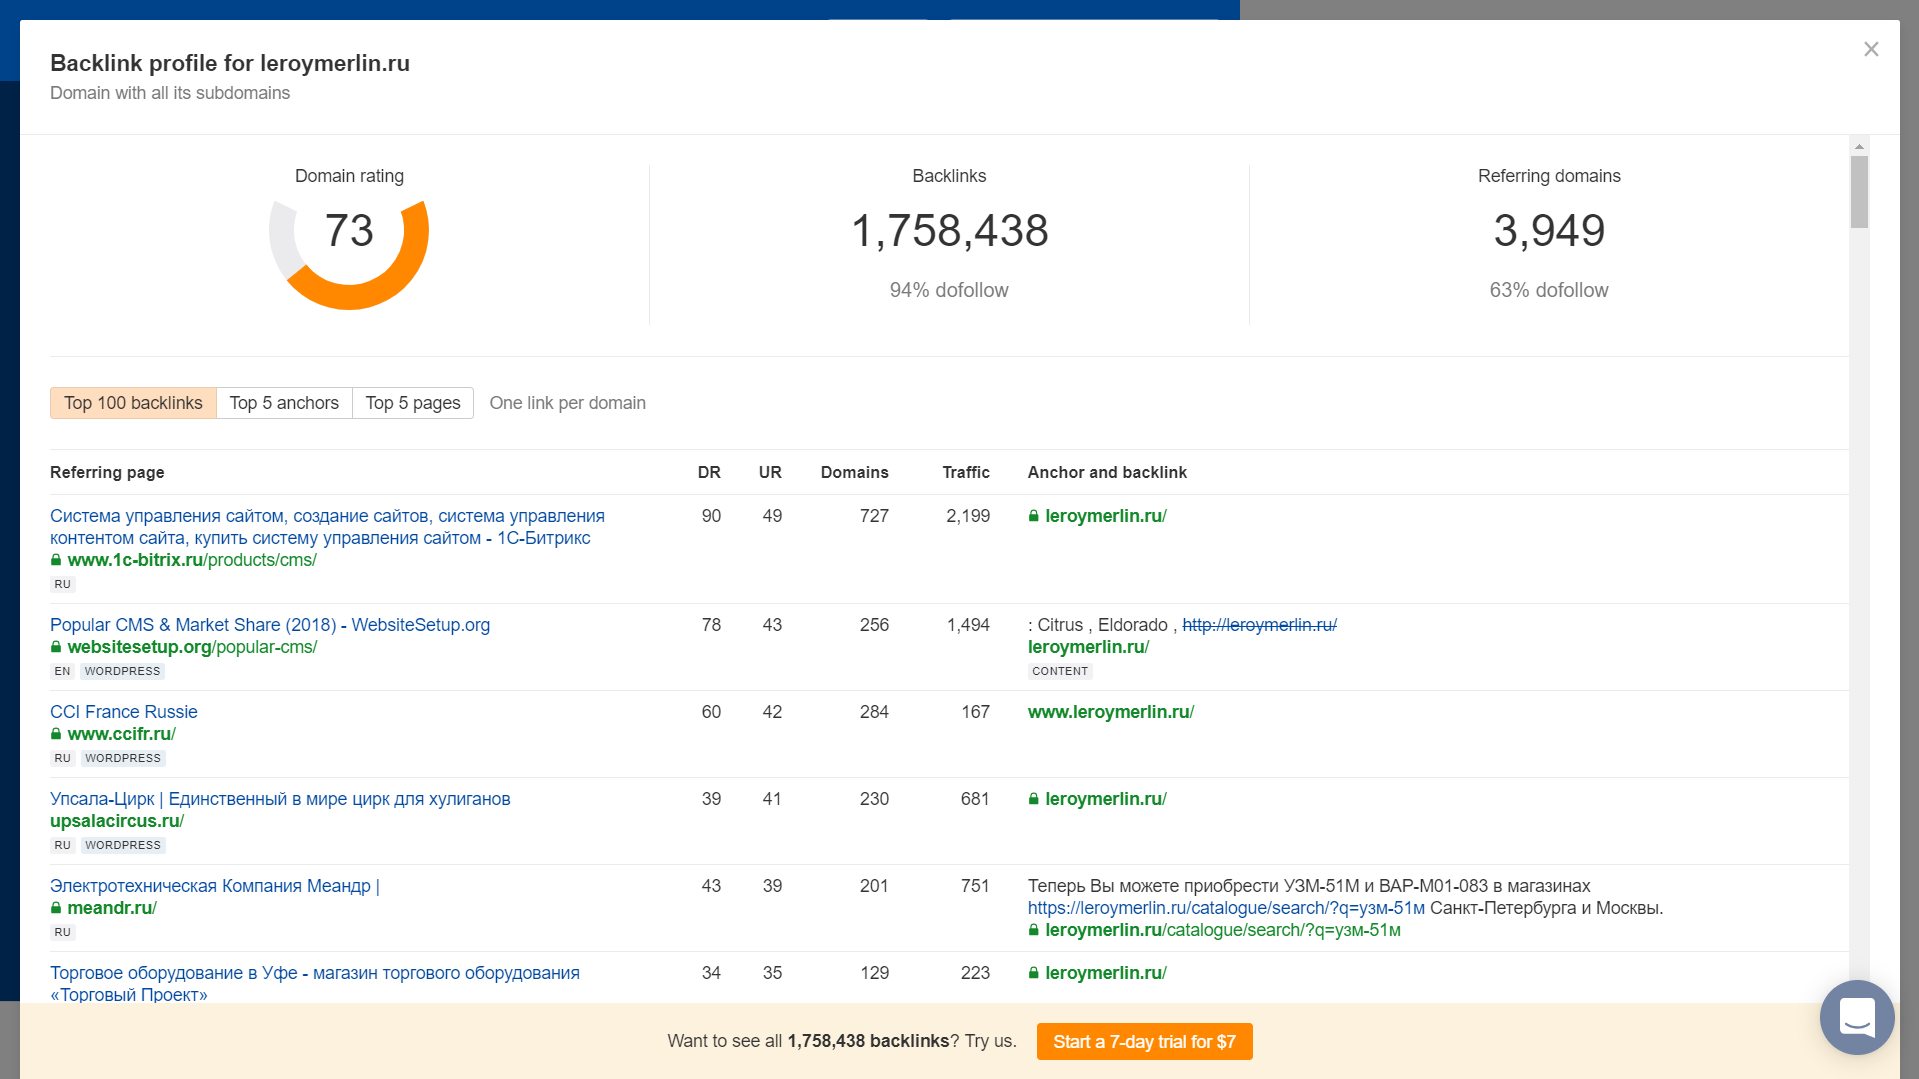Image resolution: width=1919 pixels, height=1079 pixels.
Task: Click lock icon beside www.ccifr.ru link
Action: pyautogui.click(x=56, y=734)
